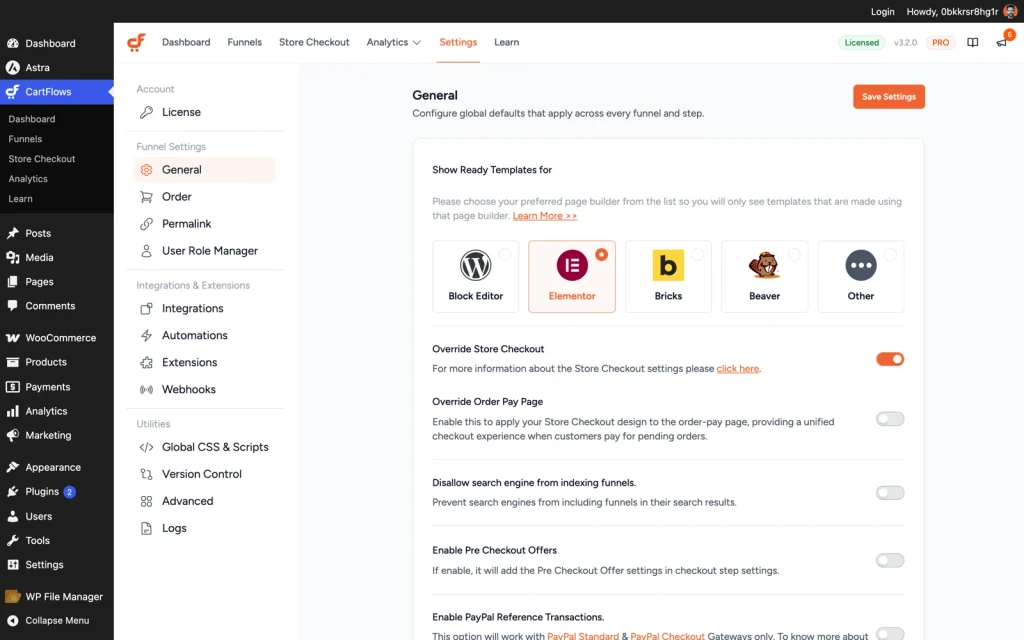Click the Extensions puzzle icon
This screenshot has height=640, width=1024.
point(146,362)
